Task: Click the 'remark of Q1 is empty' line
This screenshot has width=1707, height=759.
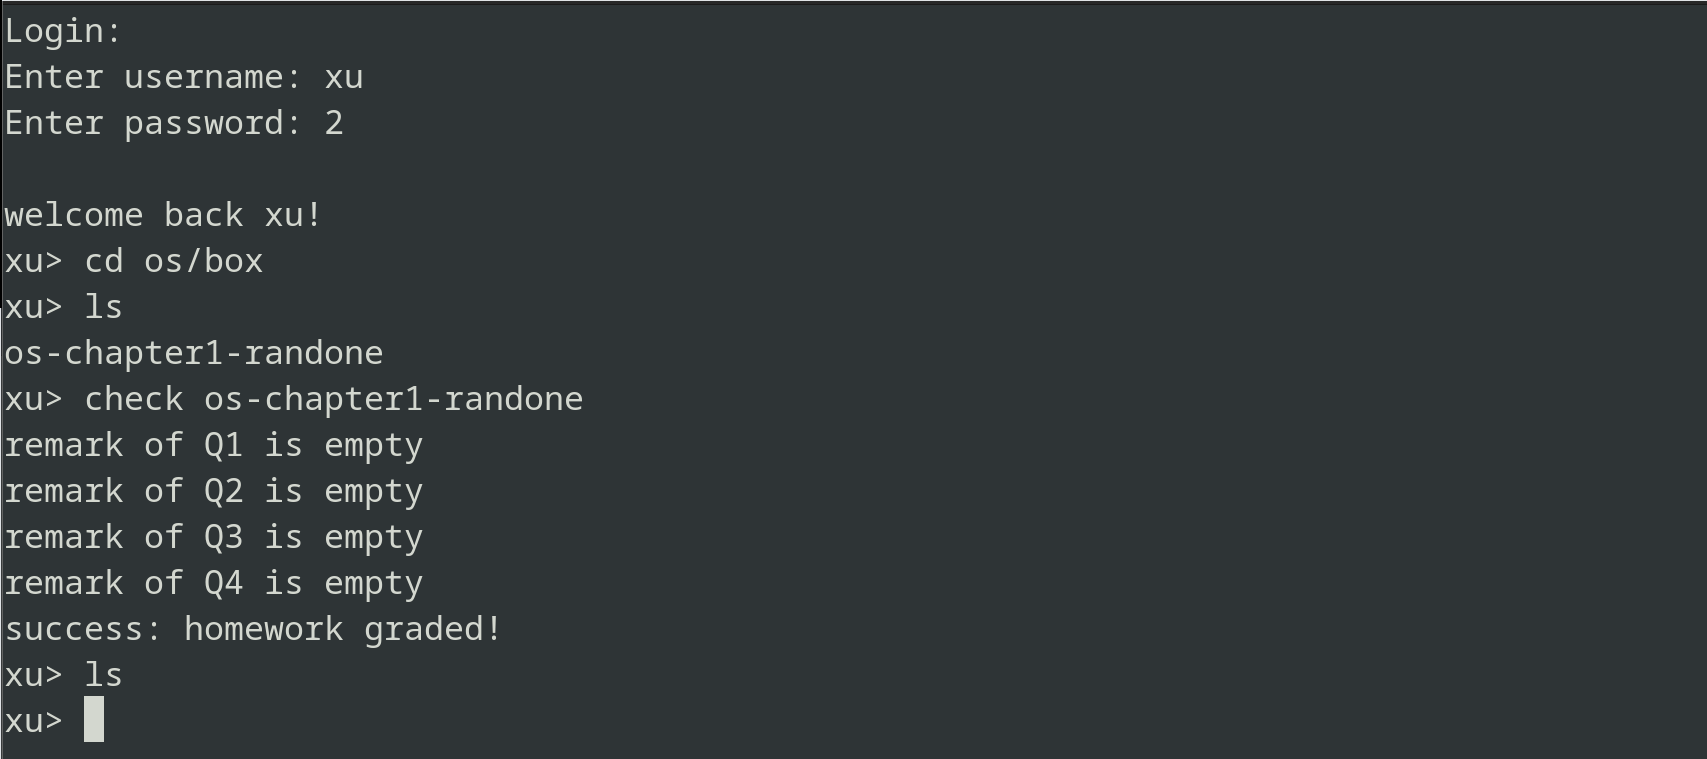Action: [x=214, y=445]
